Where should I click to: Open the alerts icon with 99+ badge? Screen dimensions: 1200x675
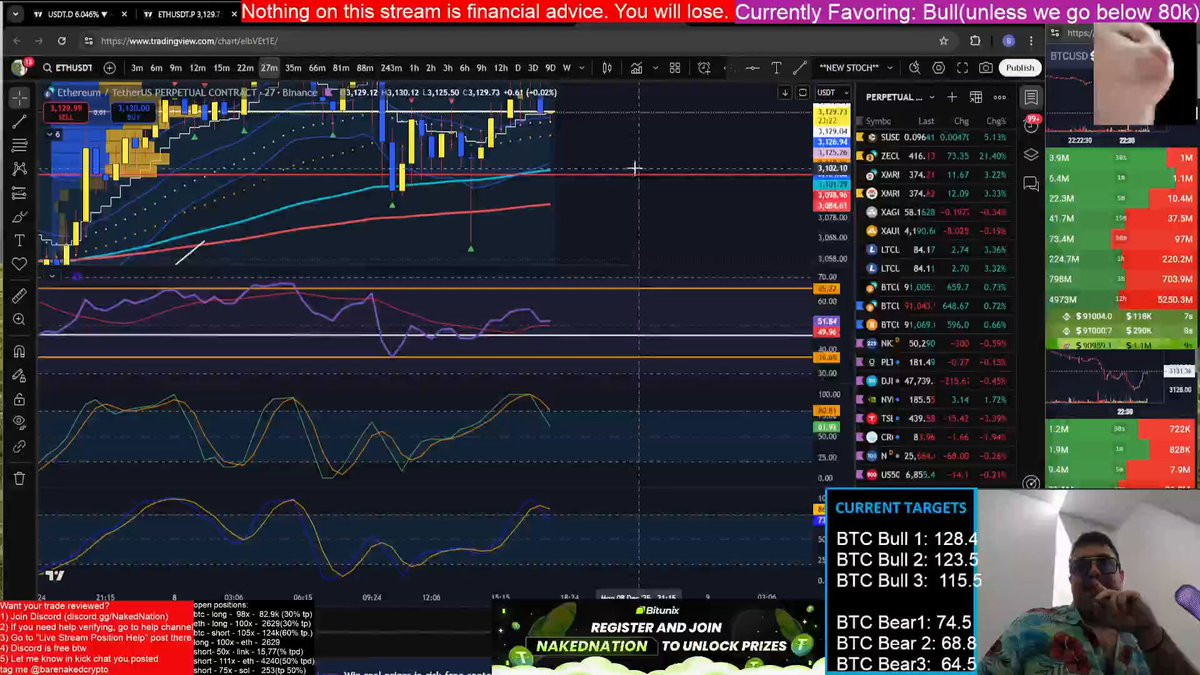pos(1031,126)
